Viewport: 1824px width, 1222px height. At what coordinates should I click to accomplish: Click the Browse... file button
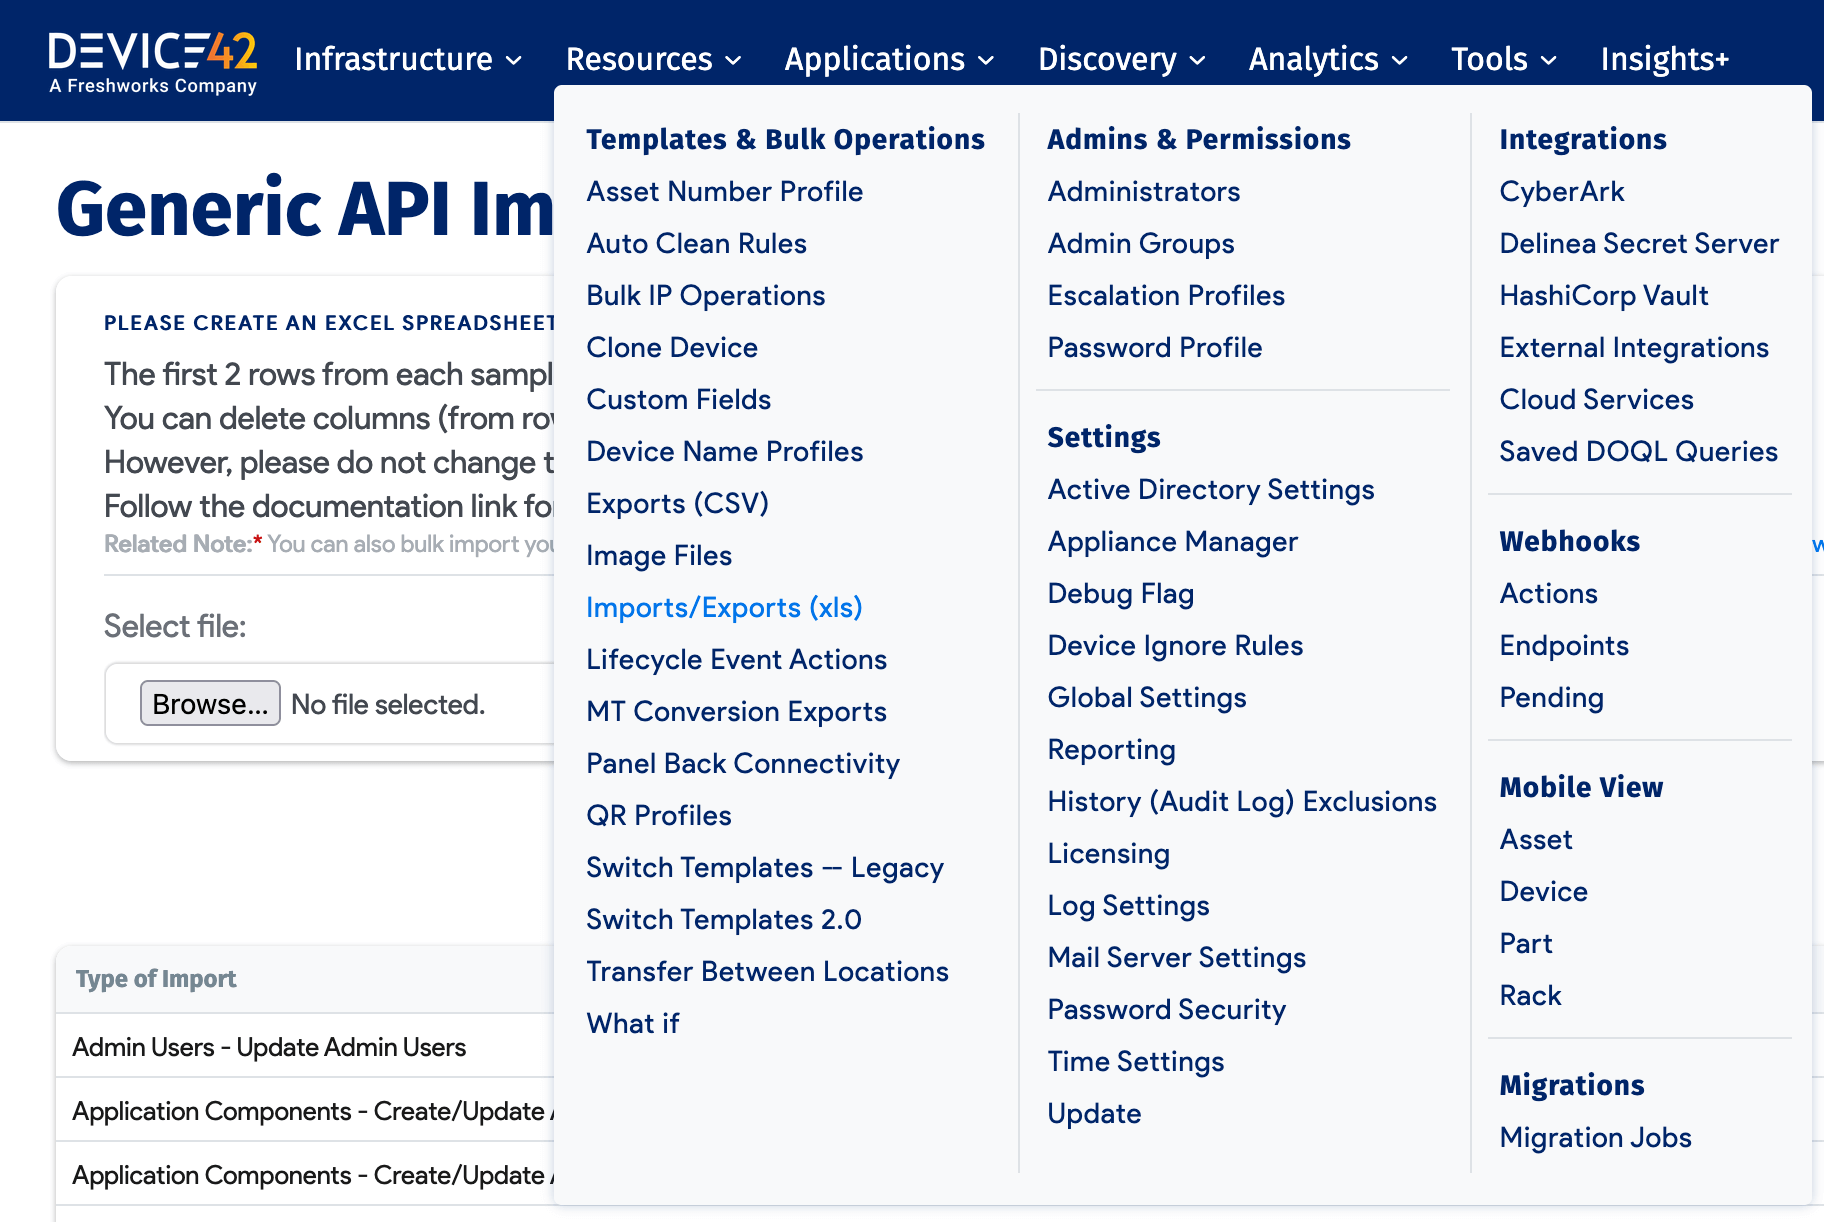210,704
